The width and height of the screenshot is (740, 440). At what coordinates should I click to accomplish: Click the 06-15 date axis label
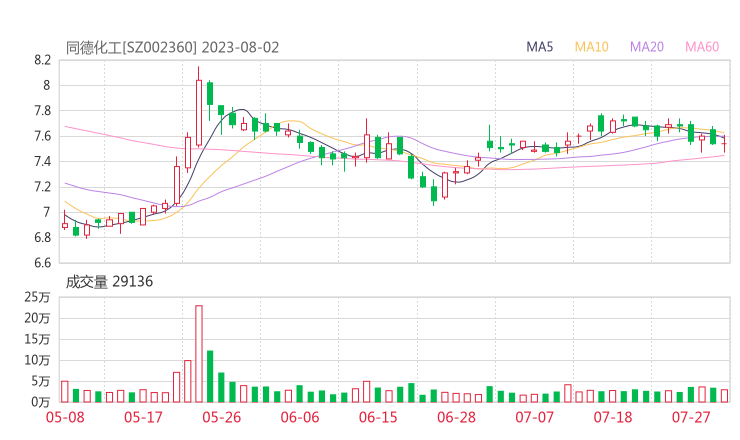(x=378, y=417)
